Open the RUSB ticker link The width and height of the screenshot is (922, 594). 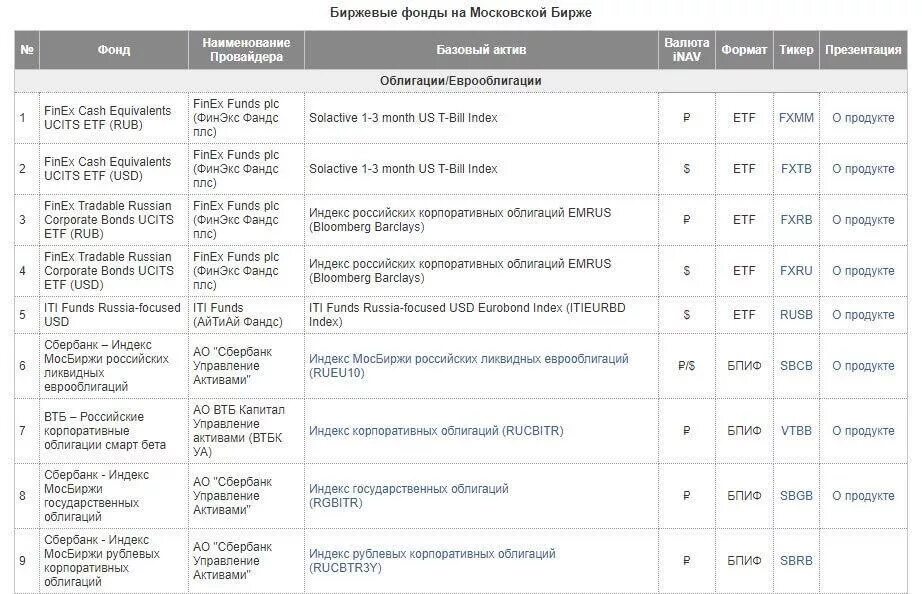[x=796, y=315]
